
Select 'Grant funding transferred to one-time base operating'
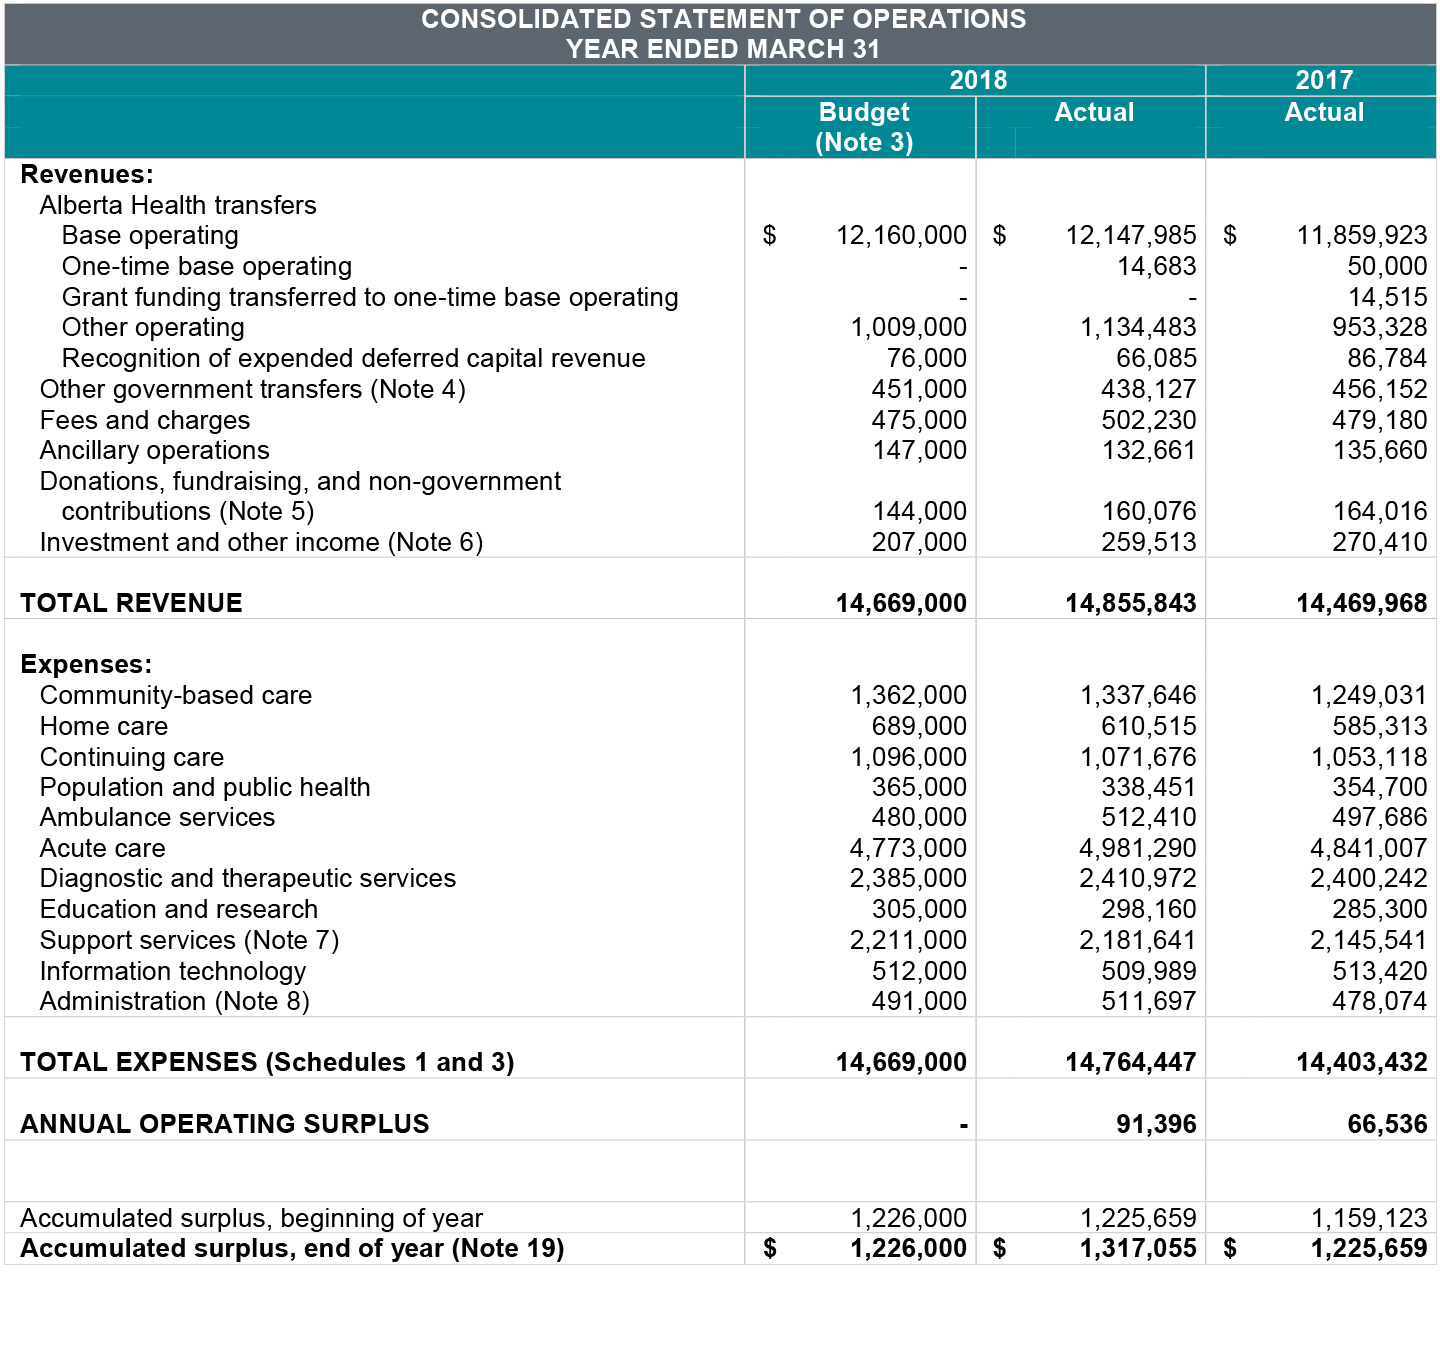[370, 298]
